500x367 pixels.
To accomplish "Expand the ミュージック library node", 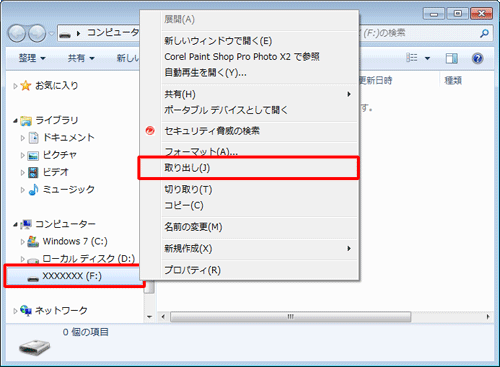I will click(x=22, y=190).
